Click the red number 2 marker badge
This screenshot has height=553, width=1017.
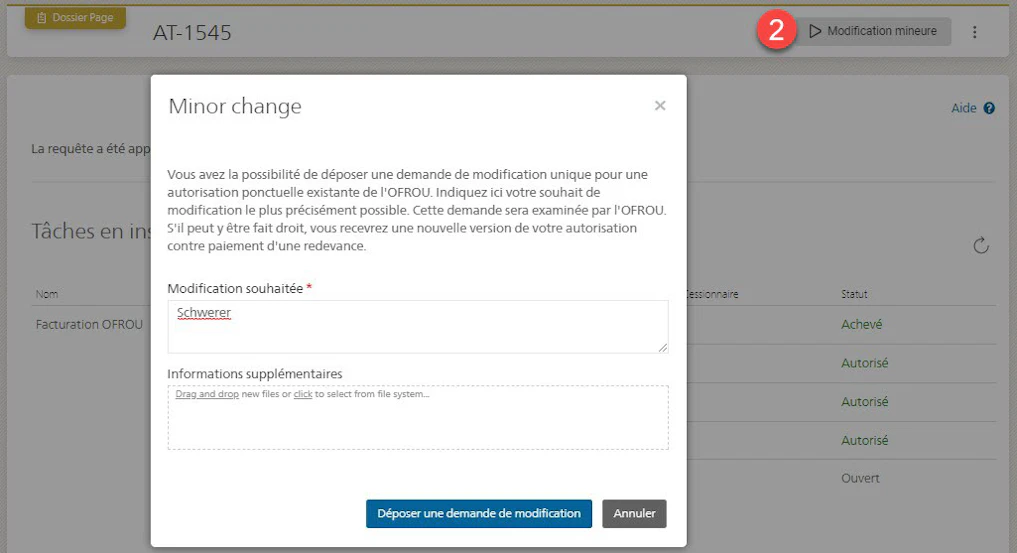pyautogui.click(x=776, y=30)
